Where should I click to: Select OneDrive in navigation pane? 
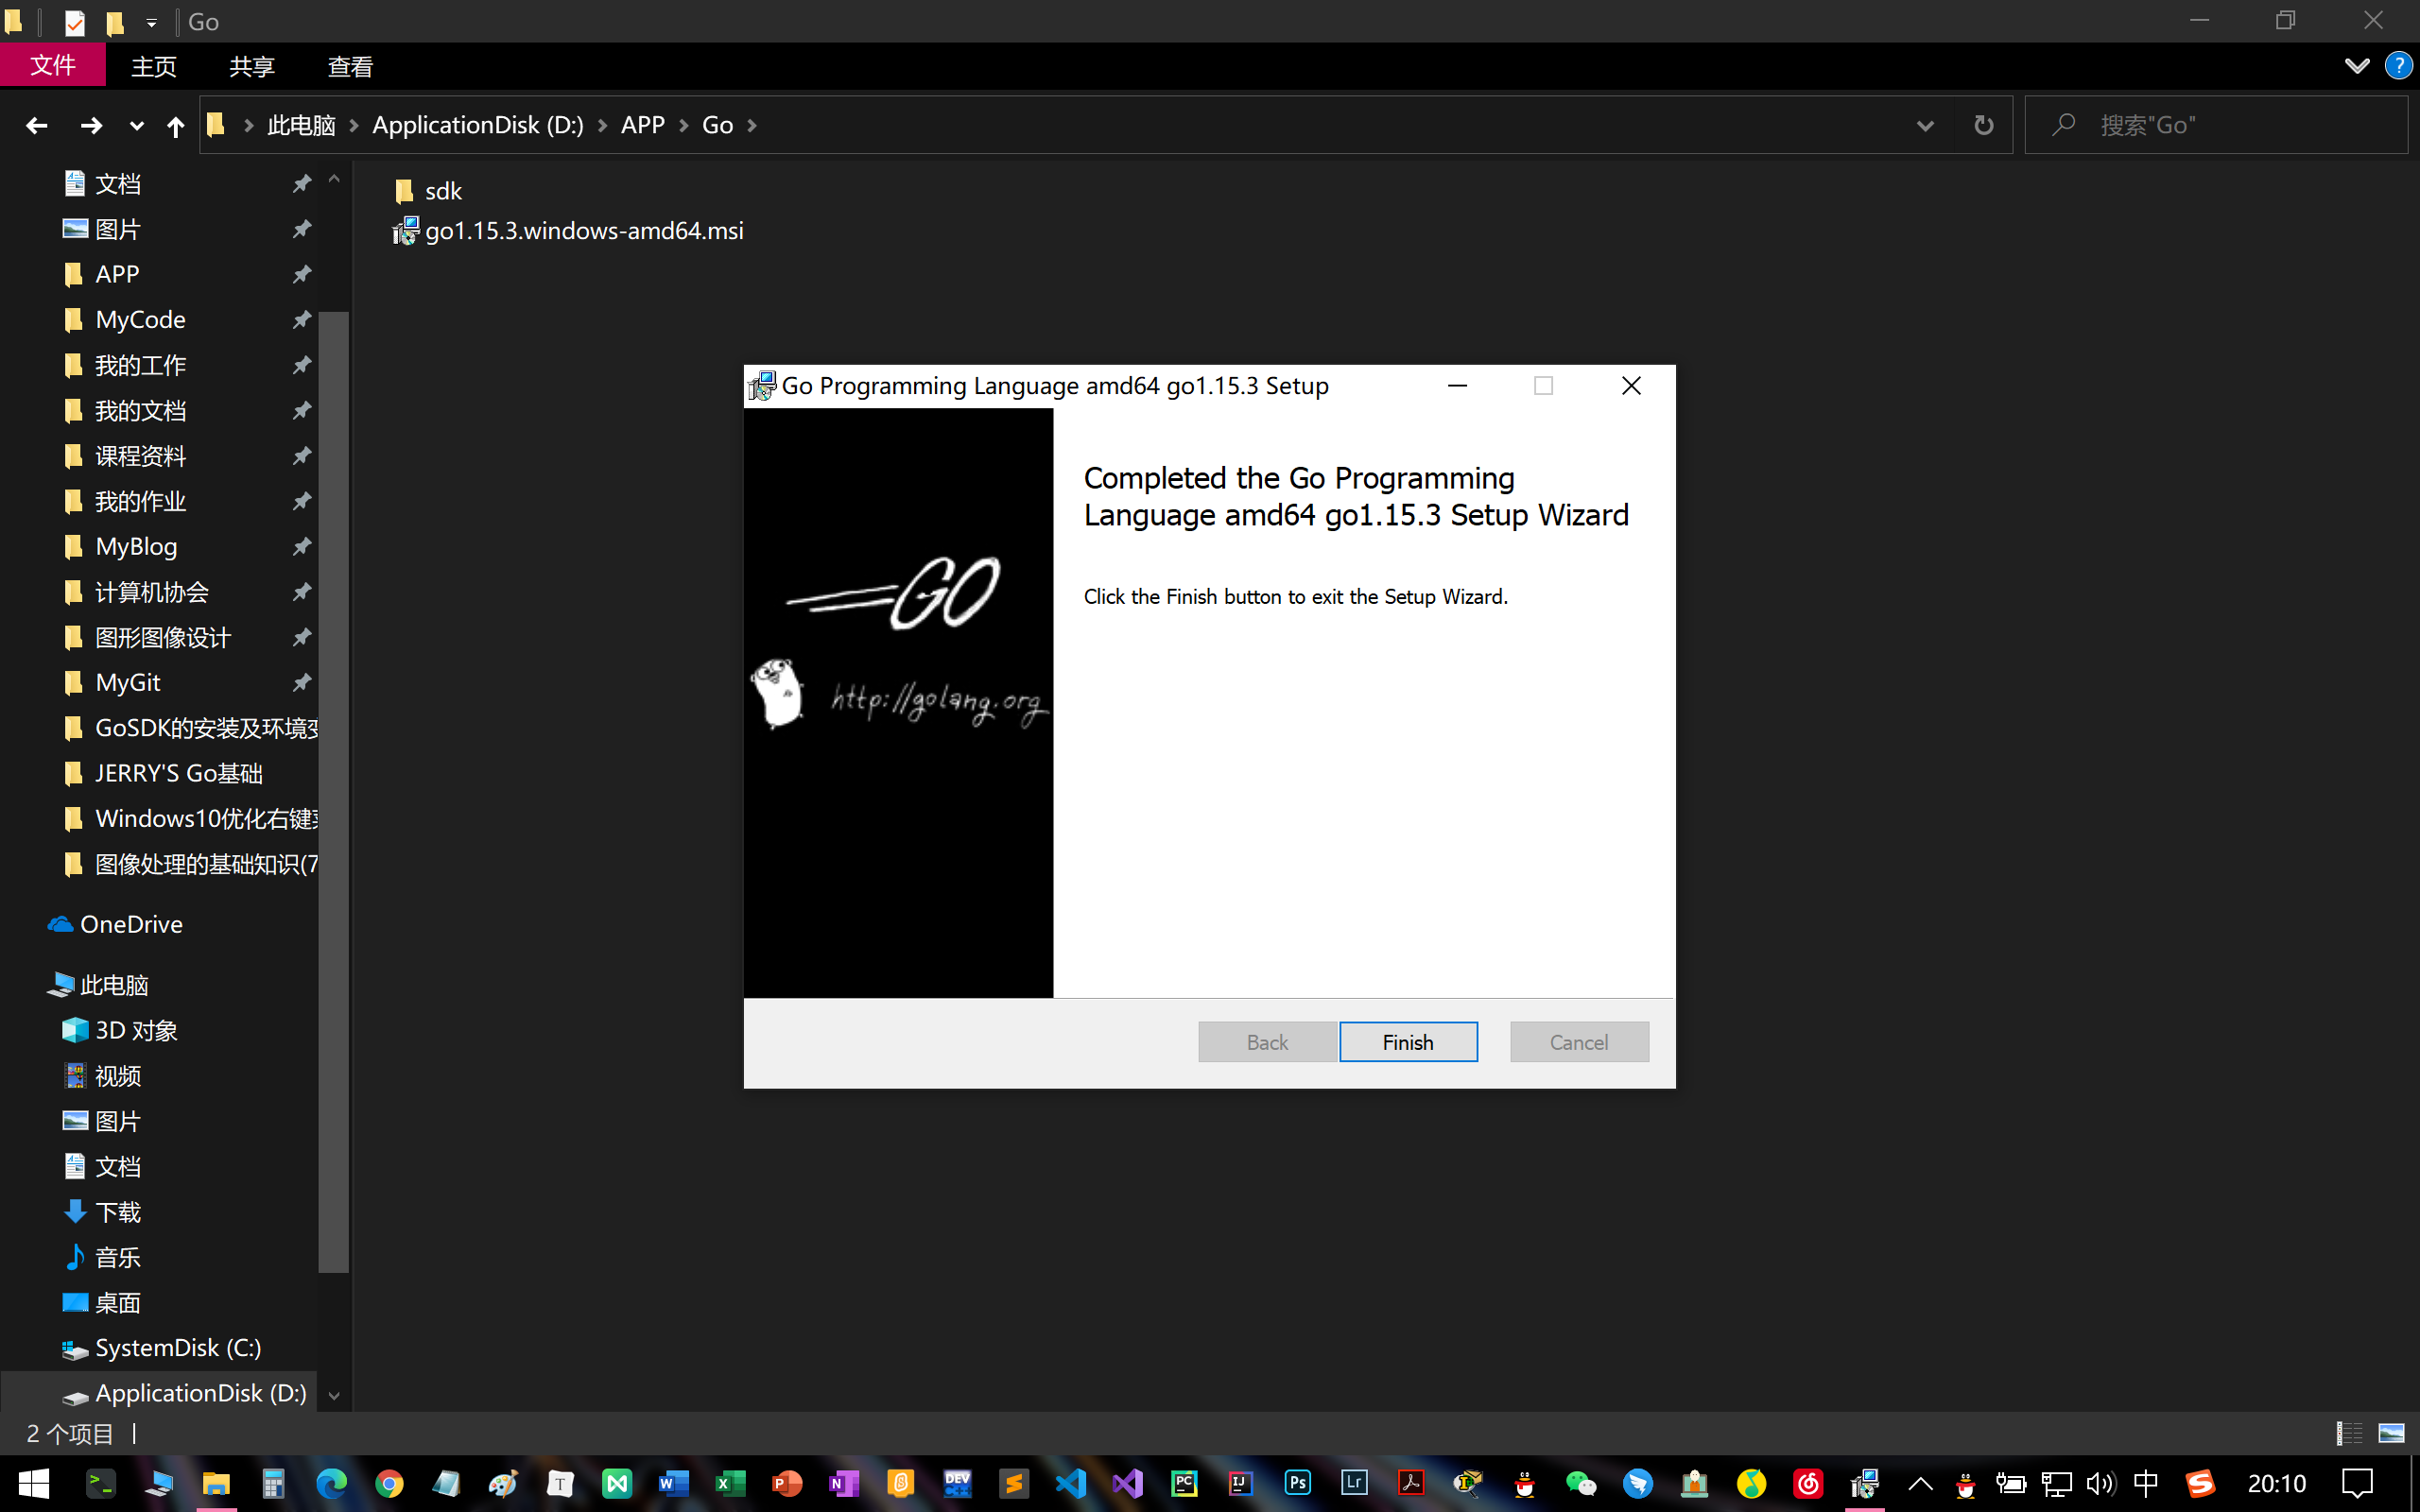click(131, 924)
